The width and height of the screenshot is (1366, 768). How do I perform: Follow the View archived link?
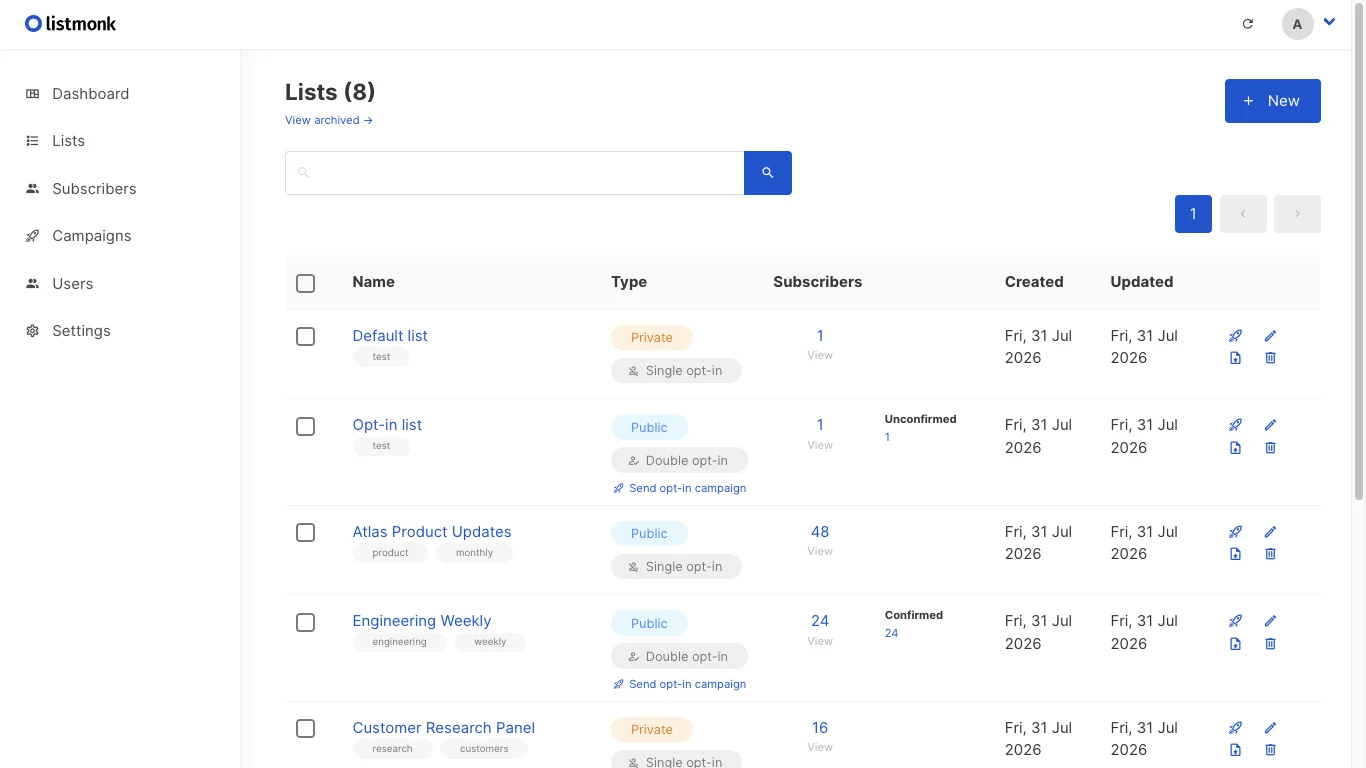[x=329, y=120]
